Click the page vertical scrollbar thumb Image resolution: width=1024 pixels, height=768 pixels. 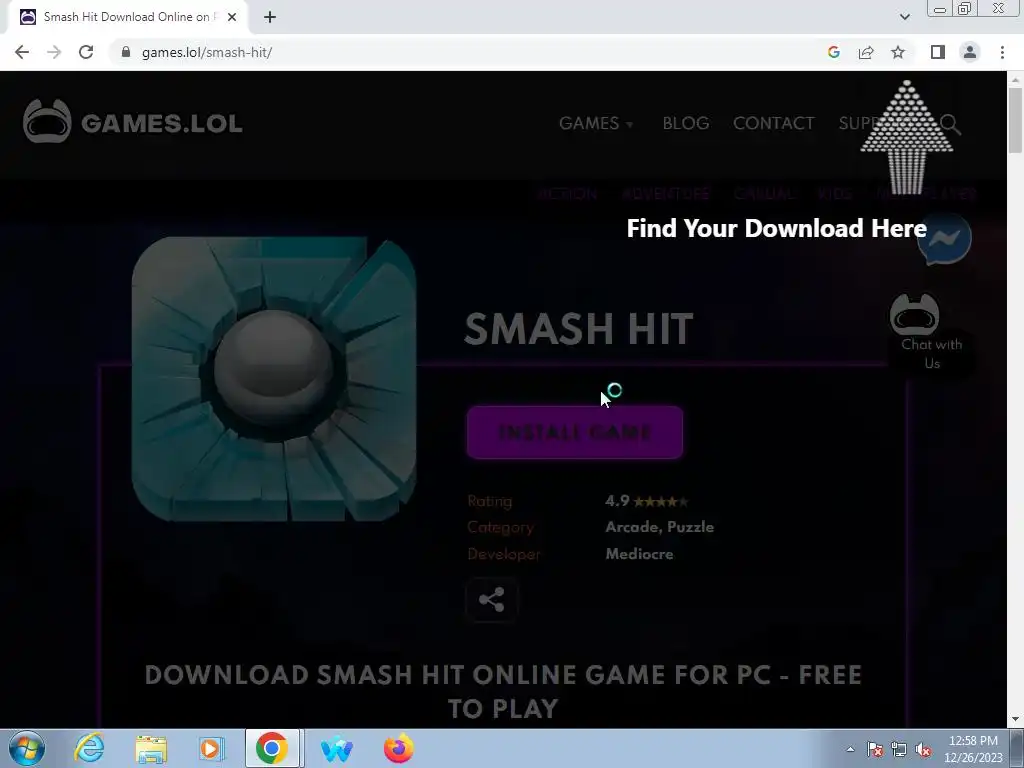tap(1015, 121)
